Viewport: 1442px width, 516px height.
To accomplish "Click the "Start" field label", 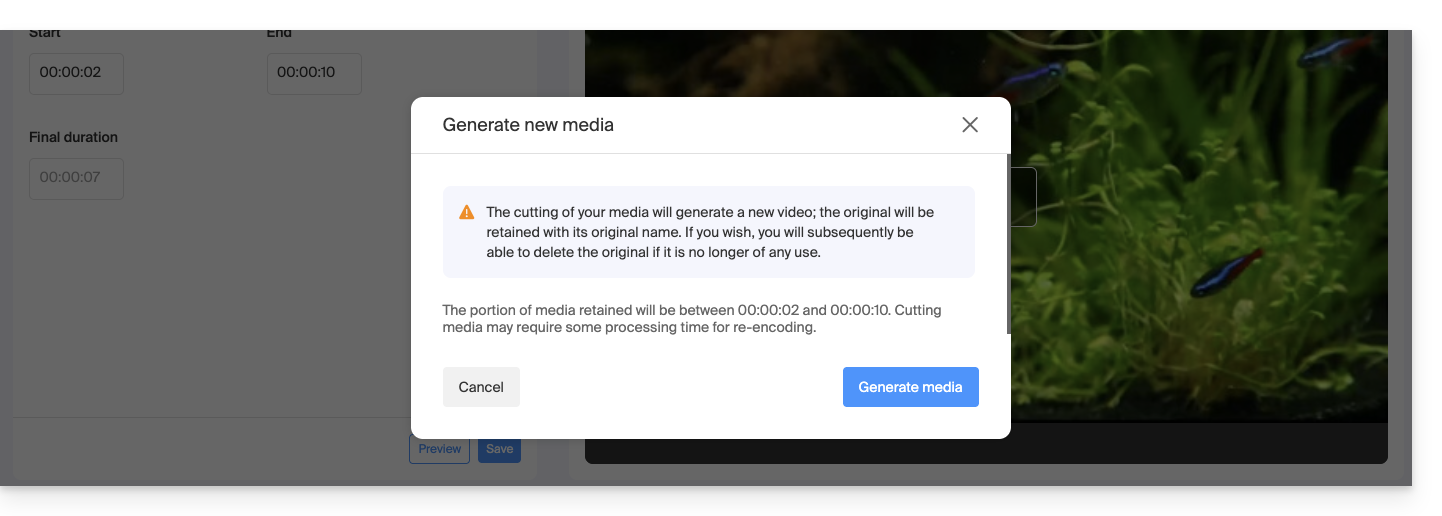I will click(45, 33).
